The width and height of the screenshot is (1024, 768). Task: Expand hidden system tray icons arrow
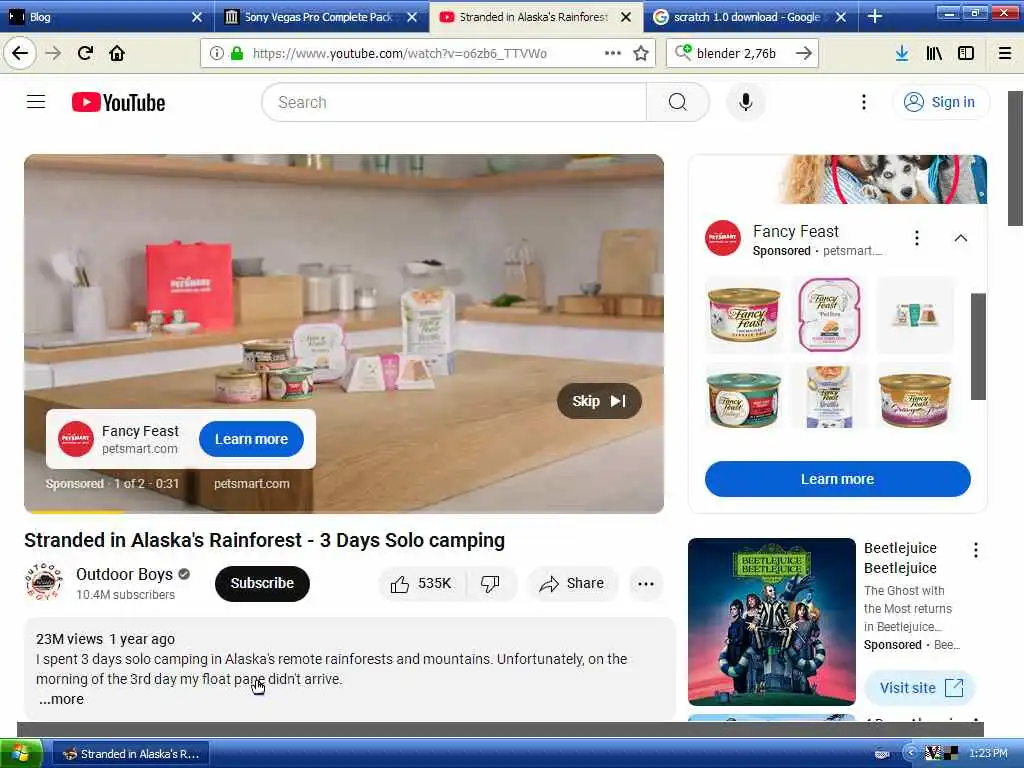(x=910, y=753)
